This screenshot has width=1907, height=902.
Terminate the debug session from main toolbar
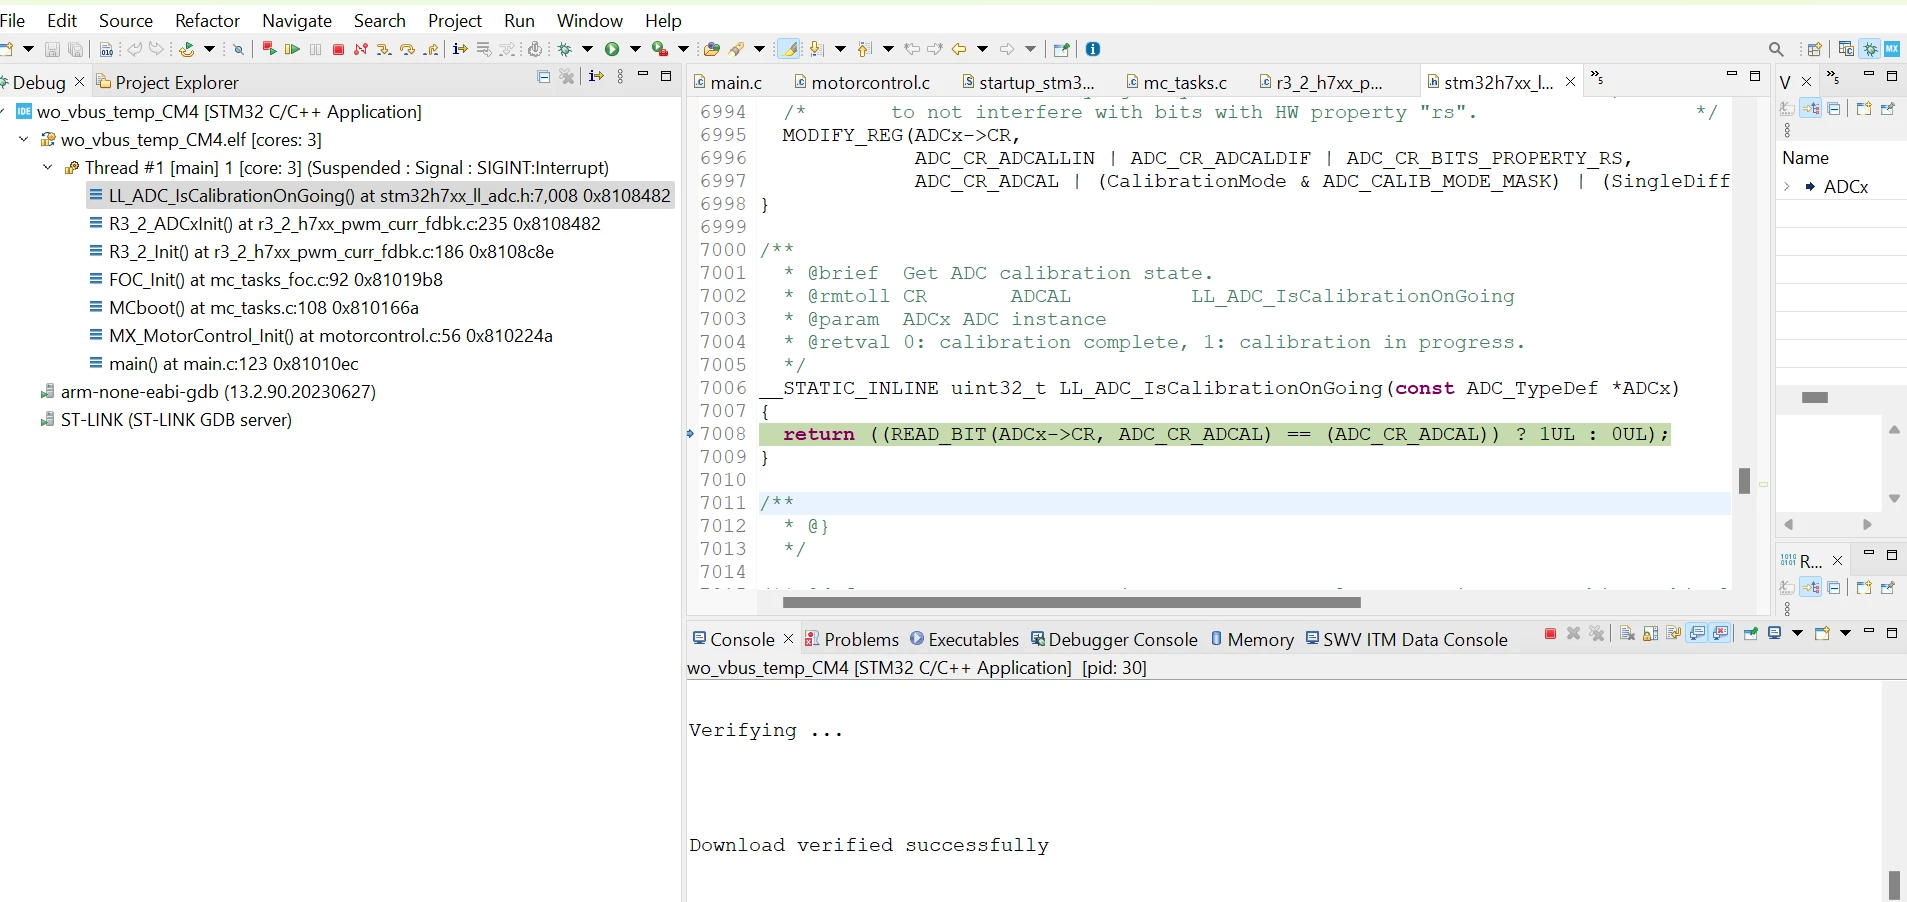[x=338, y=49]
